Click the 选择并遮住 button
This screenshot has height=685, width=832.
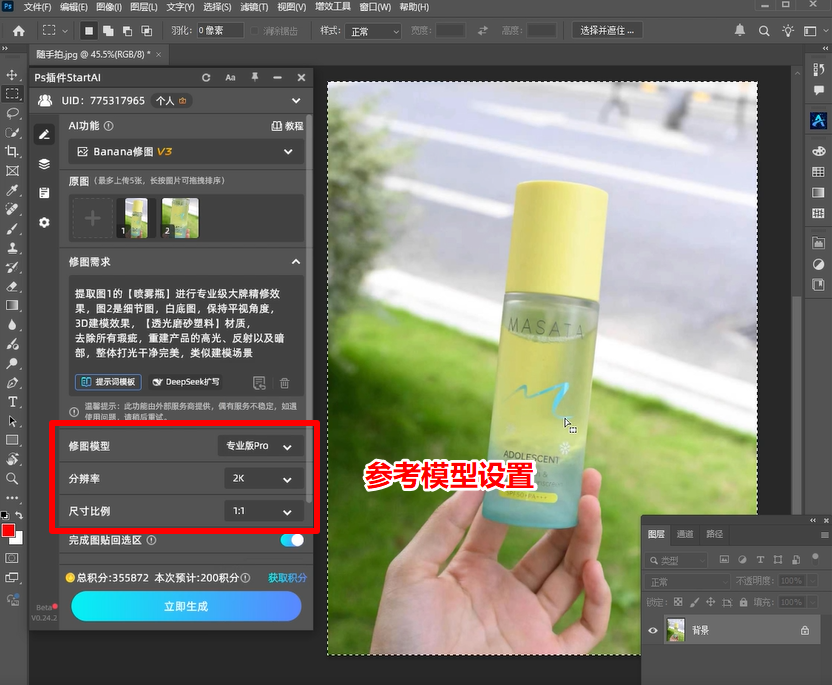pos(607,31)
